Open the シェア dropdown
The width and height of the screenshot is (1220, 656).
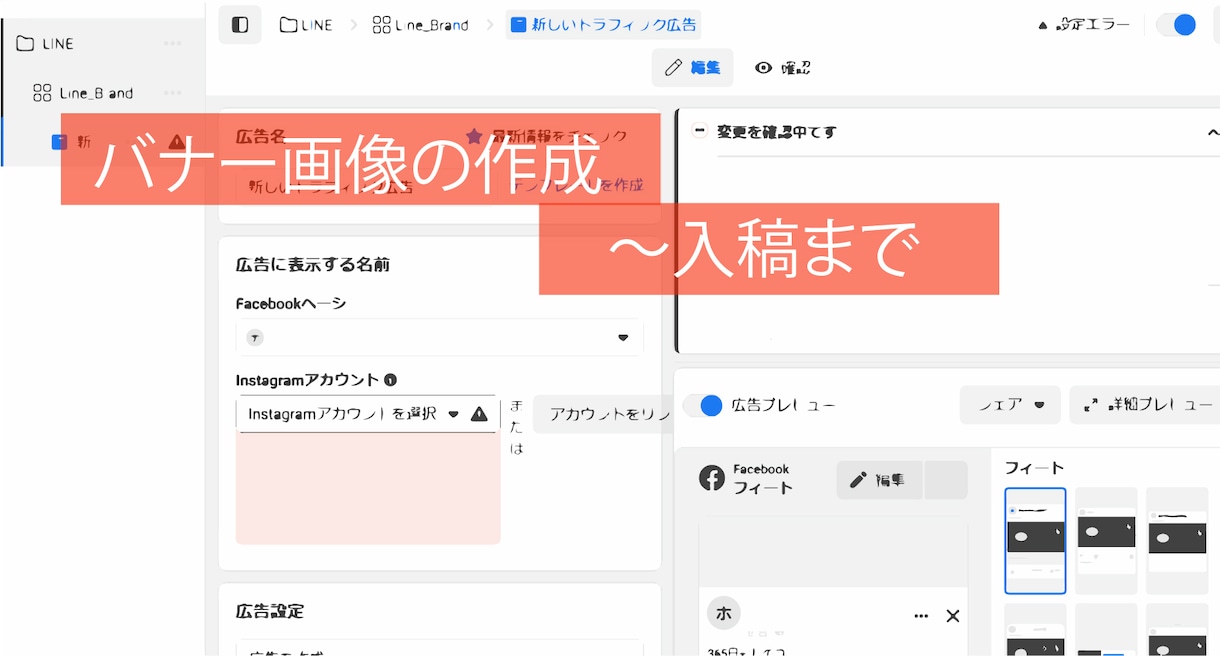[x=1010, y=404]
